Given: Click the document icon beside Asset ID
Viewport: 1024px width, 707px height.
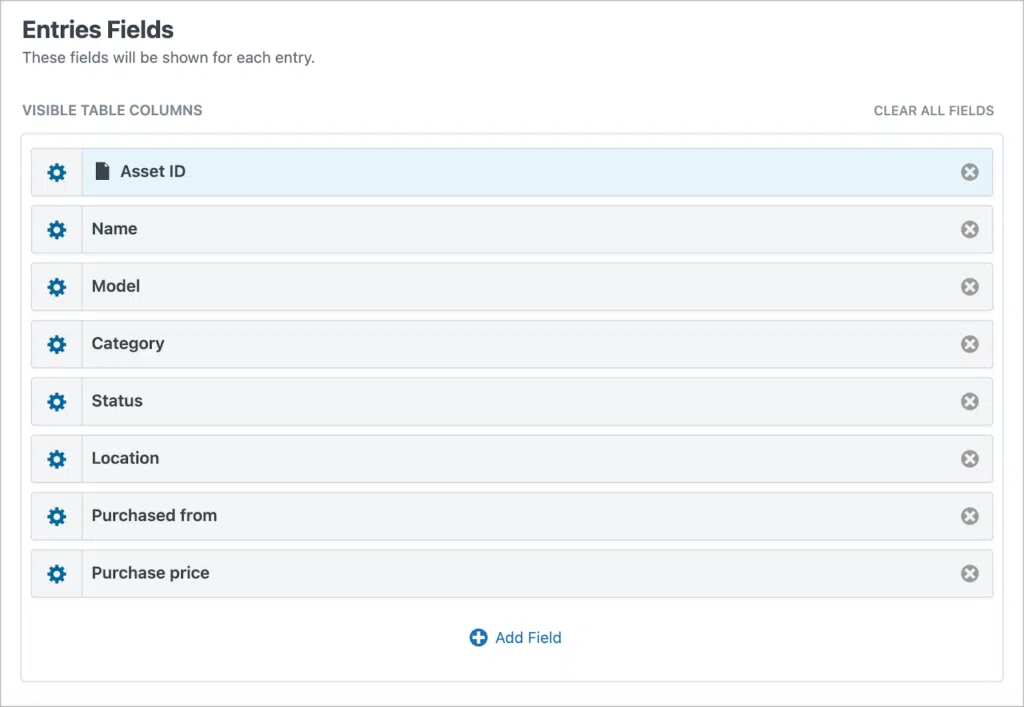Looking at the screenshot, I should [x=103, y=171].
